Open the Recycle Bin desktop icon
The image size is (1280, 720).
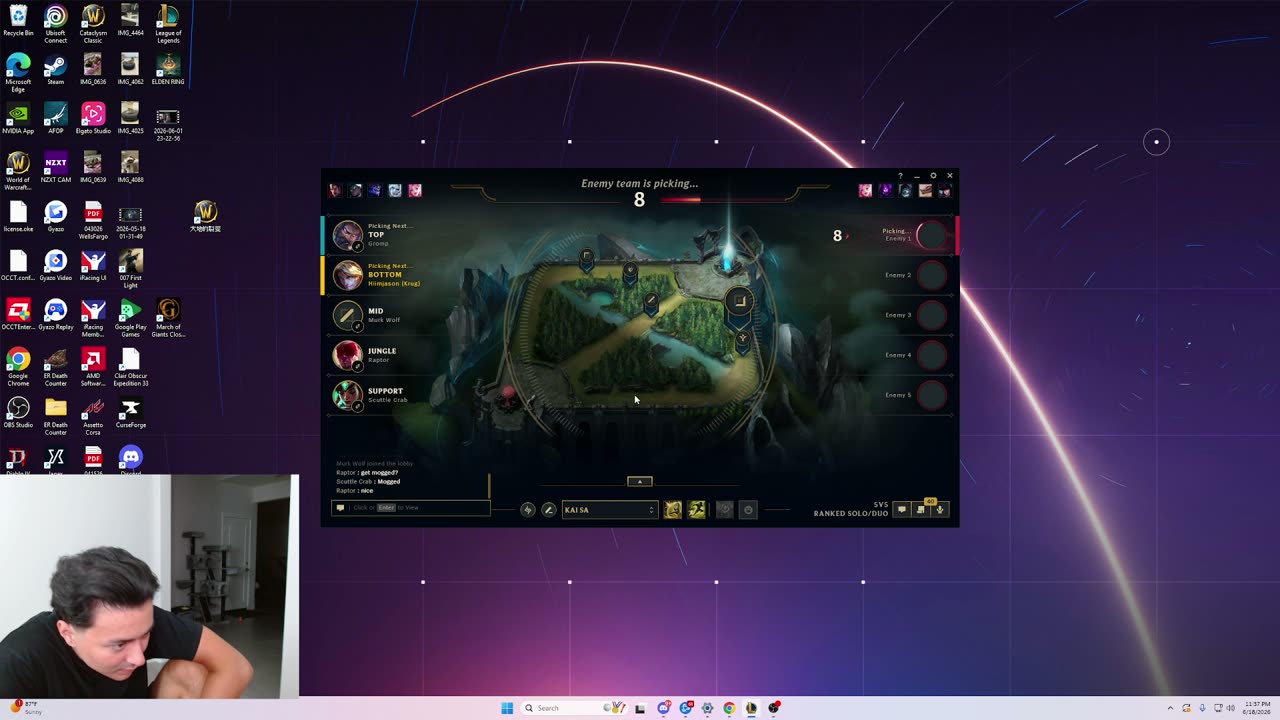point(18,21)
